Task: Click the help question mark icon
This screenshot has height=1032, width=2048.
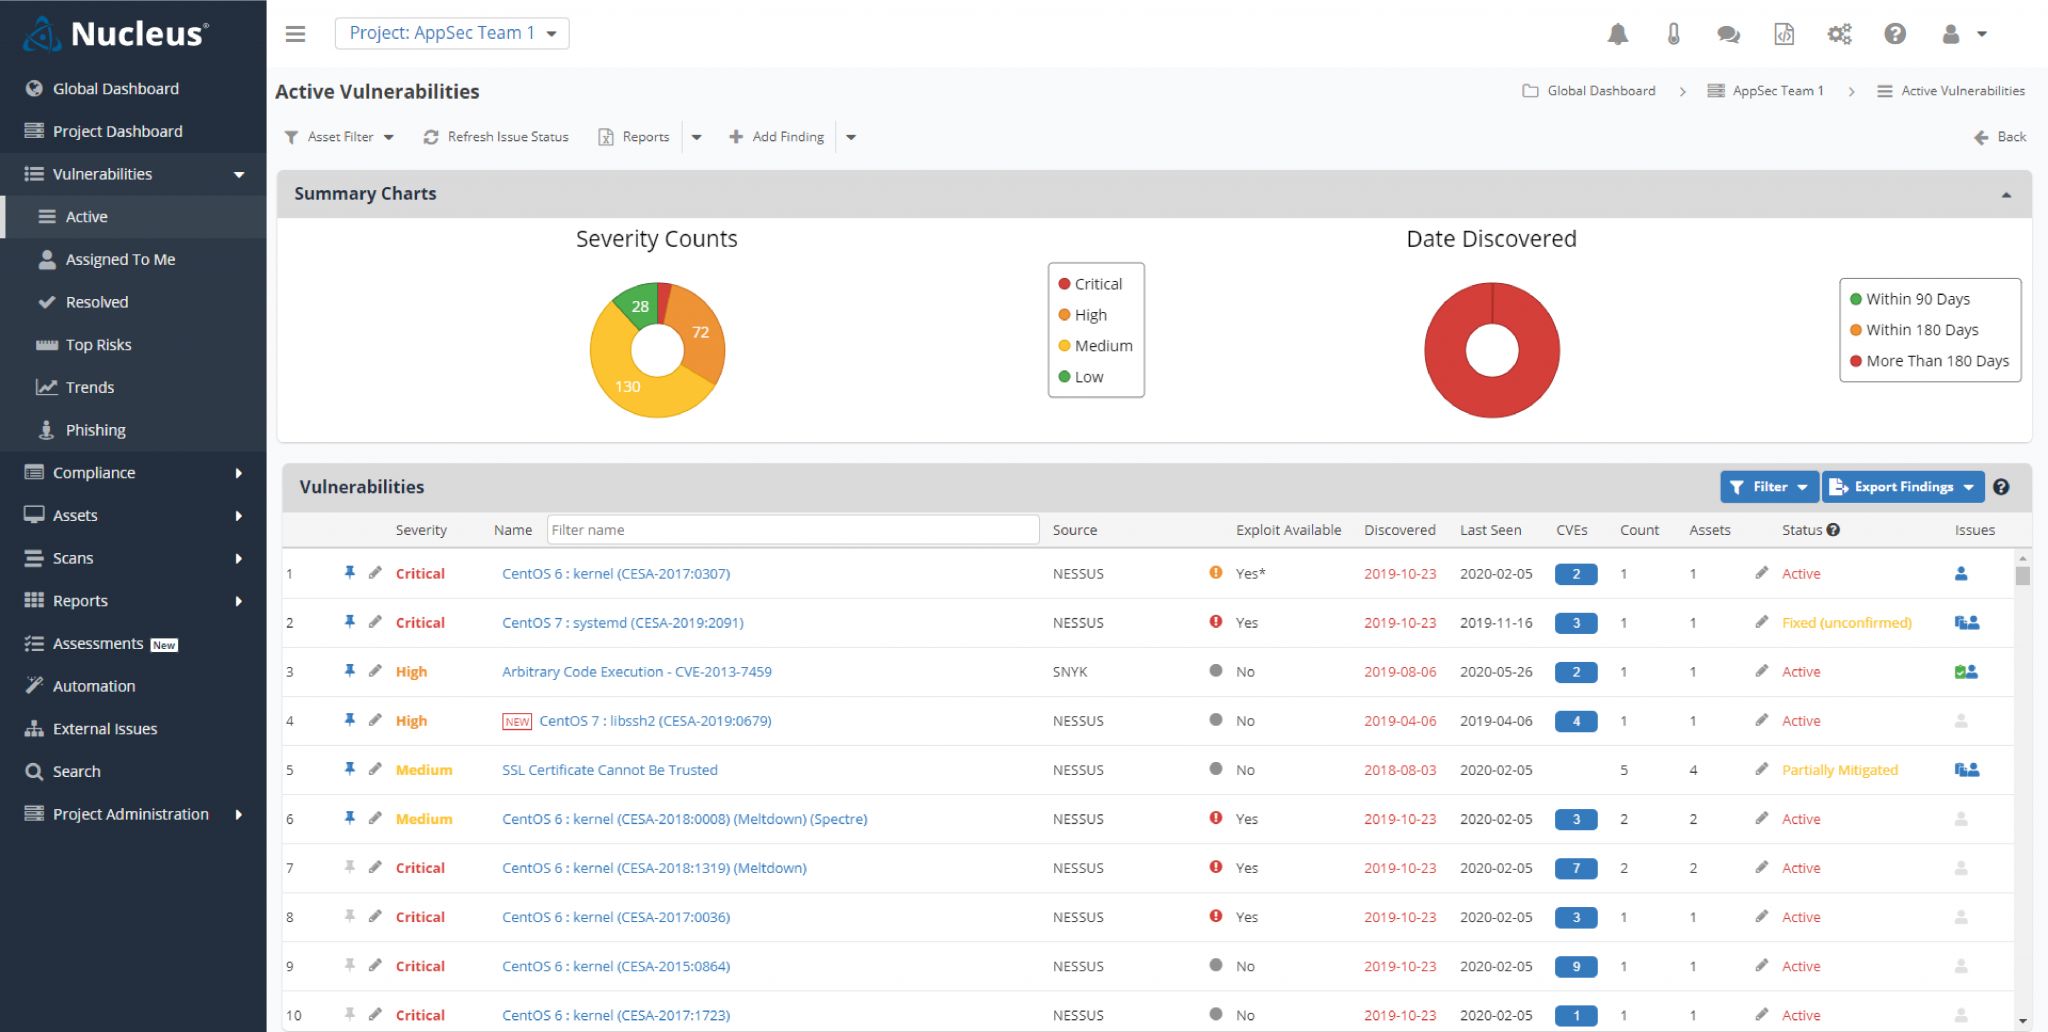Action: (1895, 33)
